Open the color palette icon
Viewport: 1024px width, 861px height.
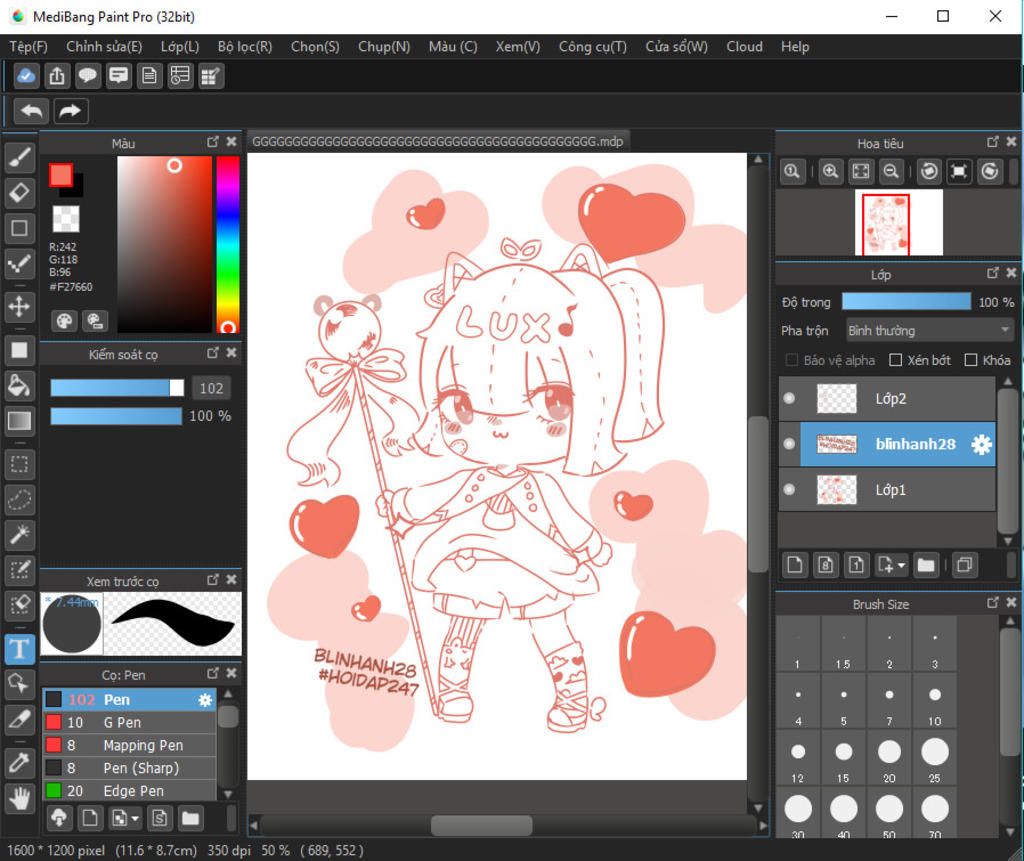click(x=64, y=321)
